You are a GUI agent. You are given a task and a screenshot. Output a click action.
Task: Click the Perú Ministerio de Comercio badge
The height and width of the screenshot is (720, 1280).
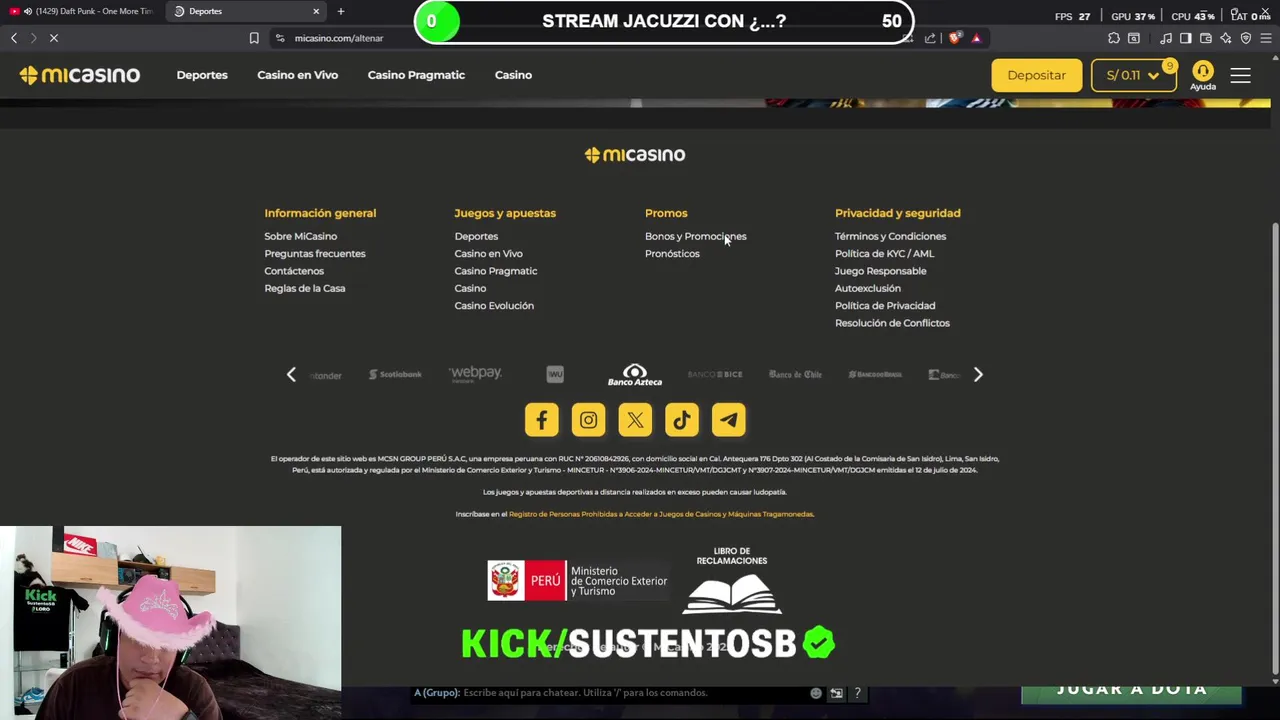(x=577, y=581)
